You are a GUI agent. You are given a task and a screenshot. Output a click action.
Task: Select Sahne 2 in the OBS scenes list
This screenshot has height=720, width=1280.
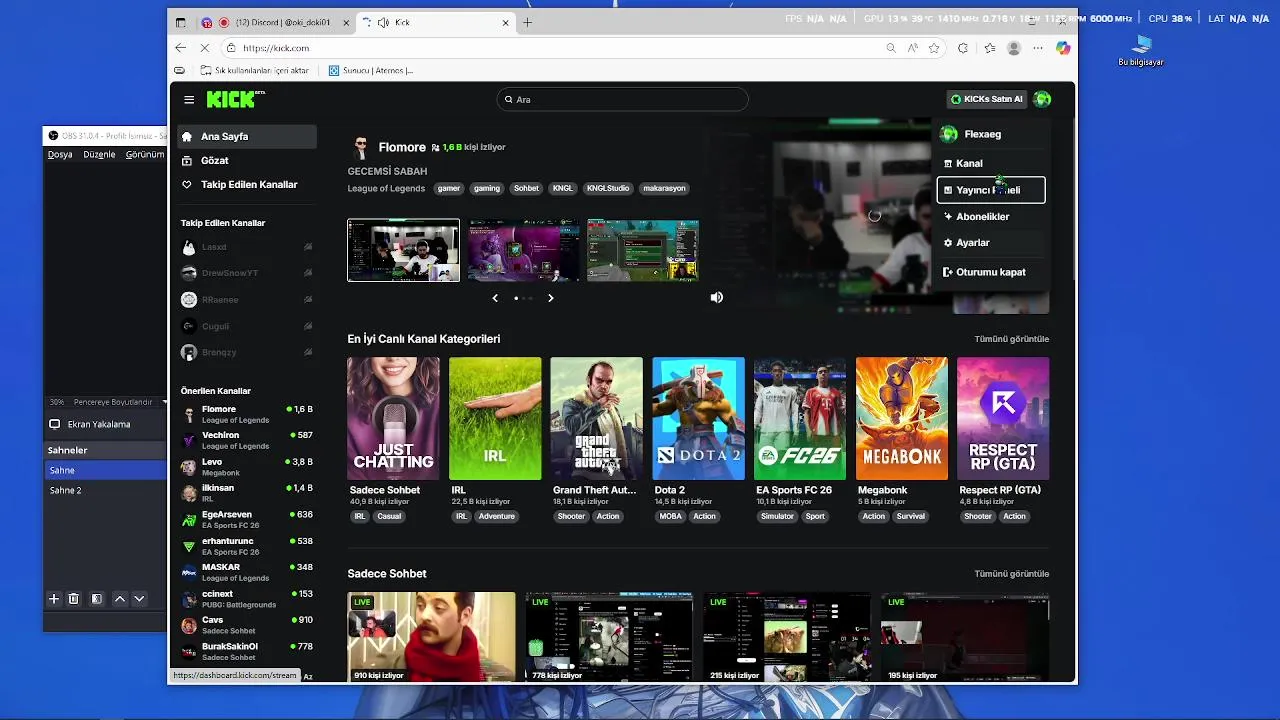[x=105, y=490]
